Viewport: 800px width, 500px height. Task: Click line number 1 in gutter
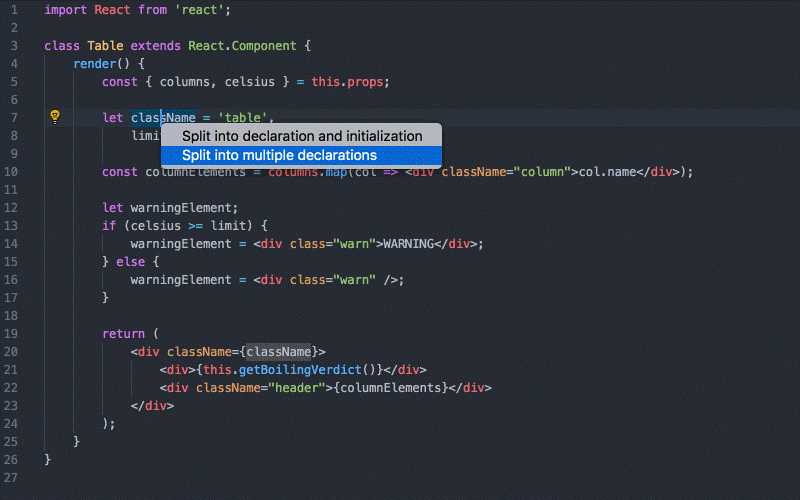pyautogui.click(x=14, y=10)
